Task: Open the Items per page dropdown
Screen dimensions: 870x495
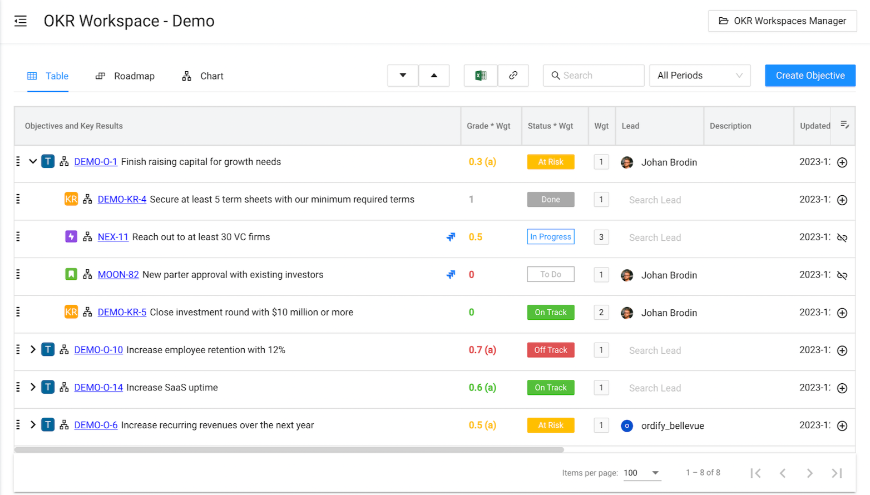Action: (x=641, y=473)
